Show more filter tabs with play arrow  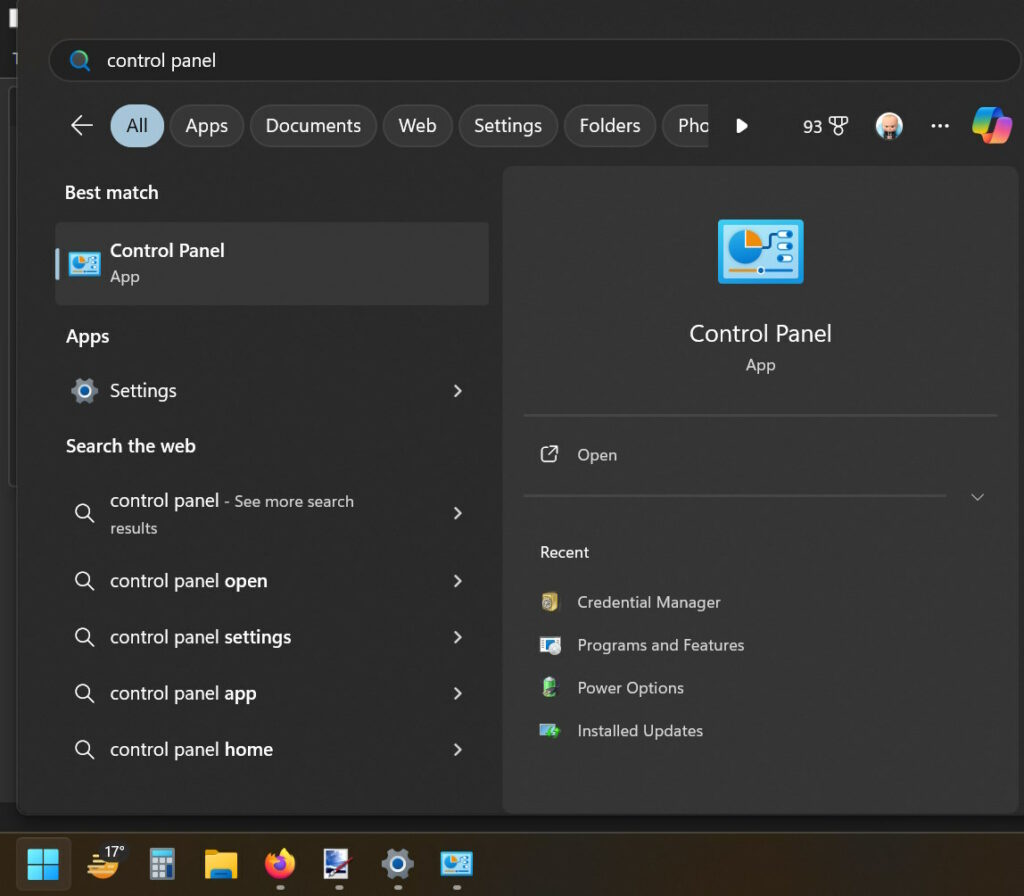pyautogui.click(x=741, y=125)
